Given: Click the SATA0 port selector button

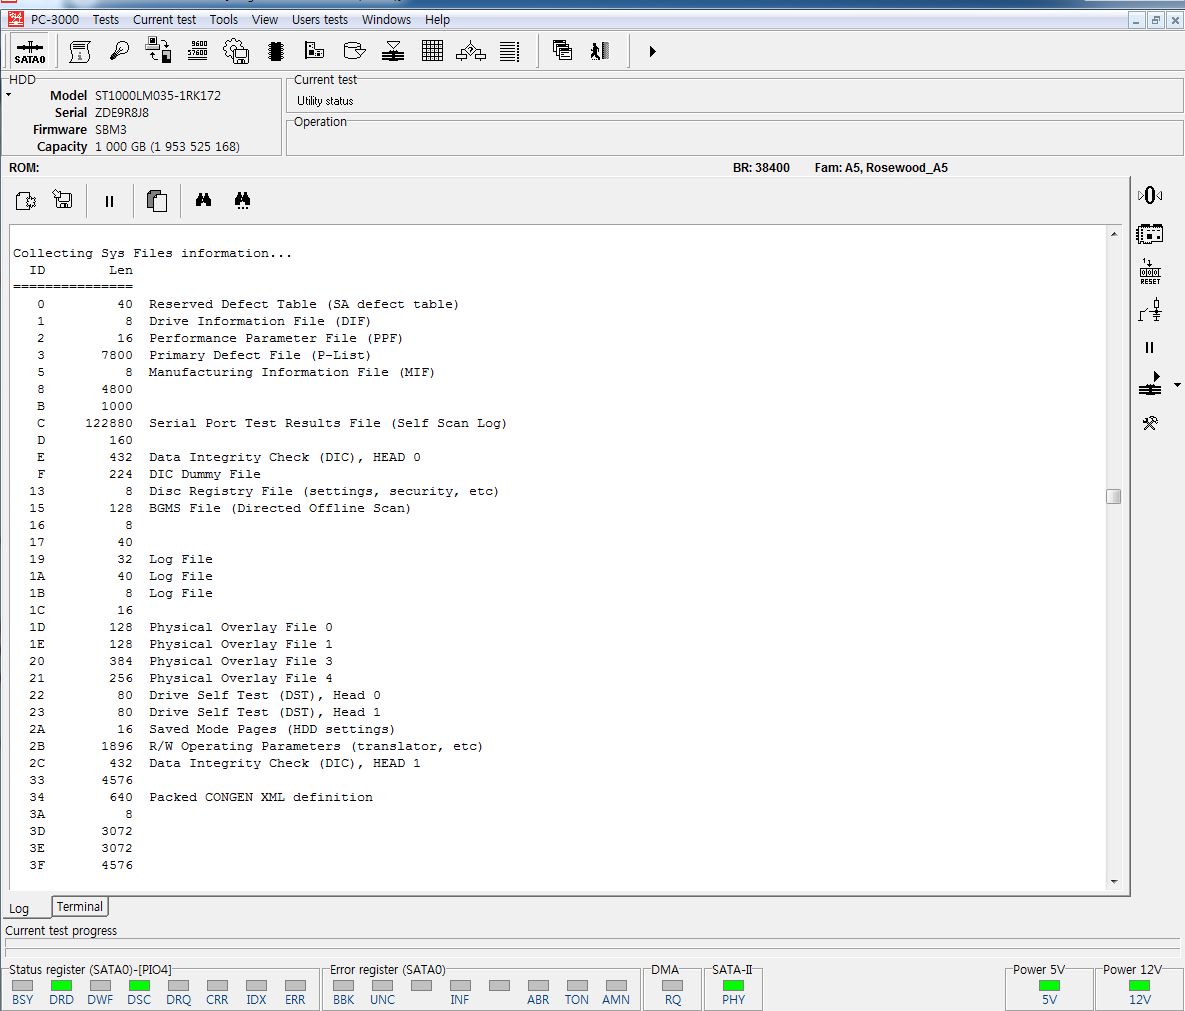Looking at the screenshot, I should point(30,51).
